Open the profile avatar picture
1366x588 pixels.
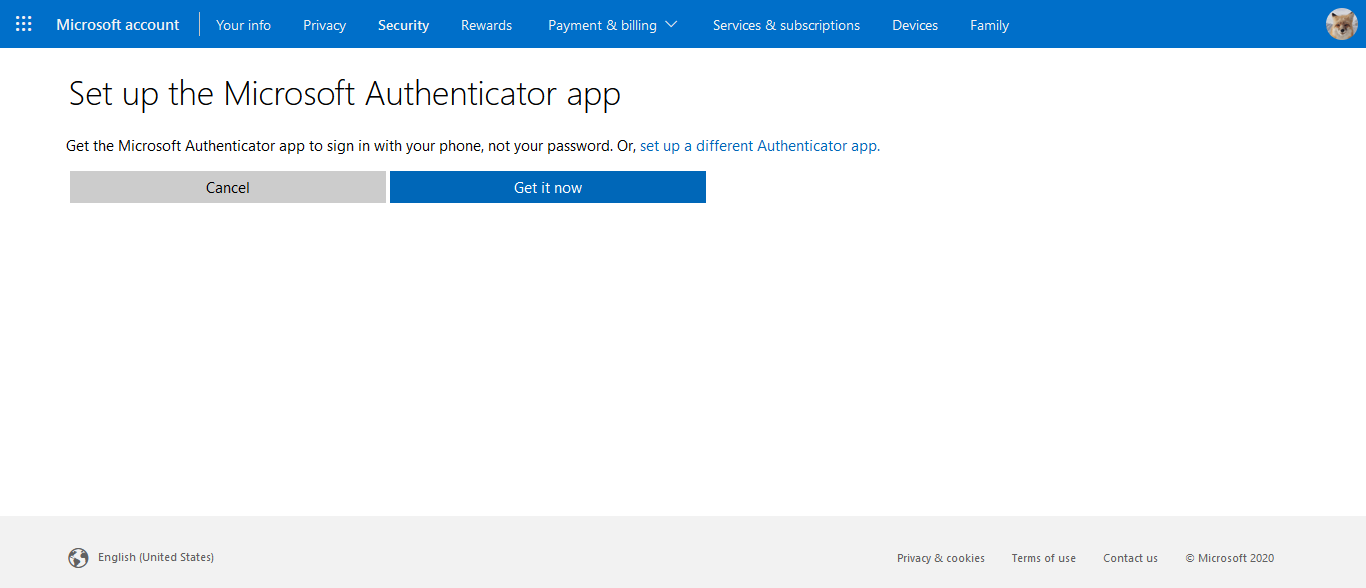tap(1341, 24)
